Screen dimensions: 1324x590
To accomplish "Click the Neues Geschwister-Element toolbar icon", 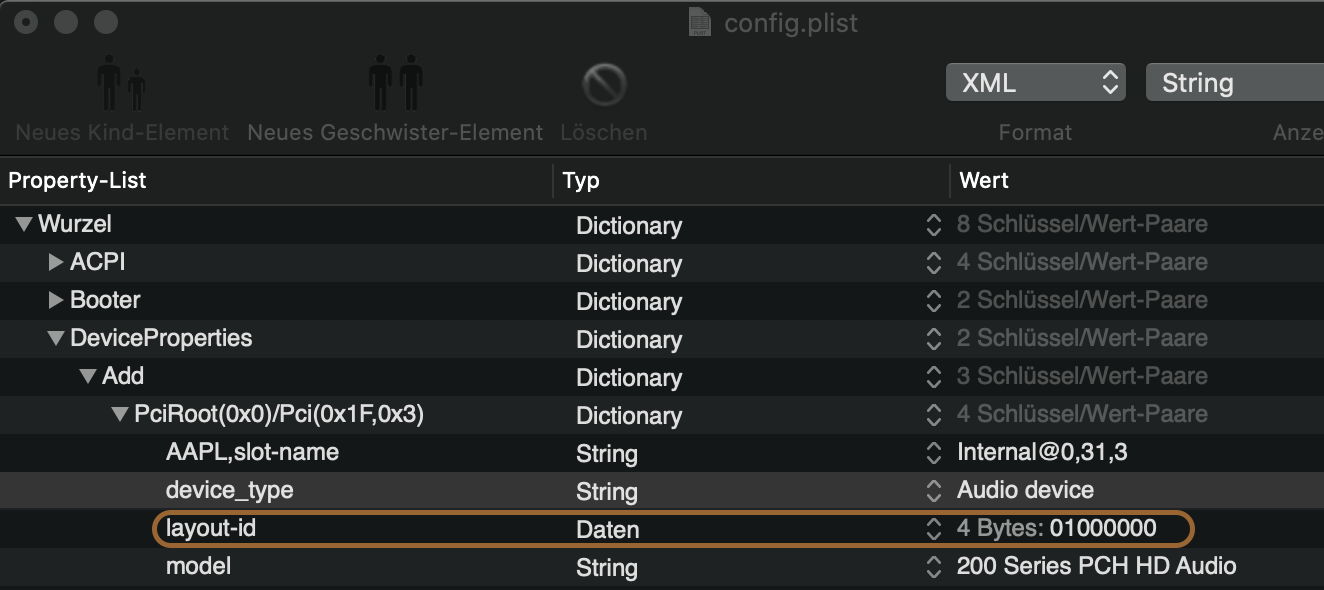I will 395,85.
